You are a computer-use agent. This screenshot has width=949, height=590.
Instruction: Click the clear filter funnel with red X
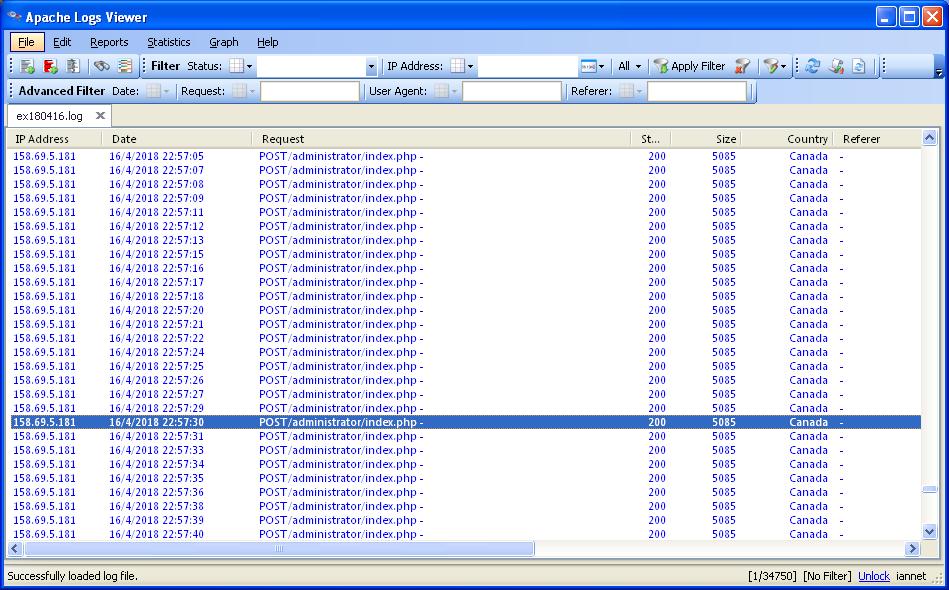[x=742, y=66]
